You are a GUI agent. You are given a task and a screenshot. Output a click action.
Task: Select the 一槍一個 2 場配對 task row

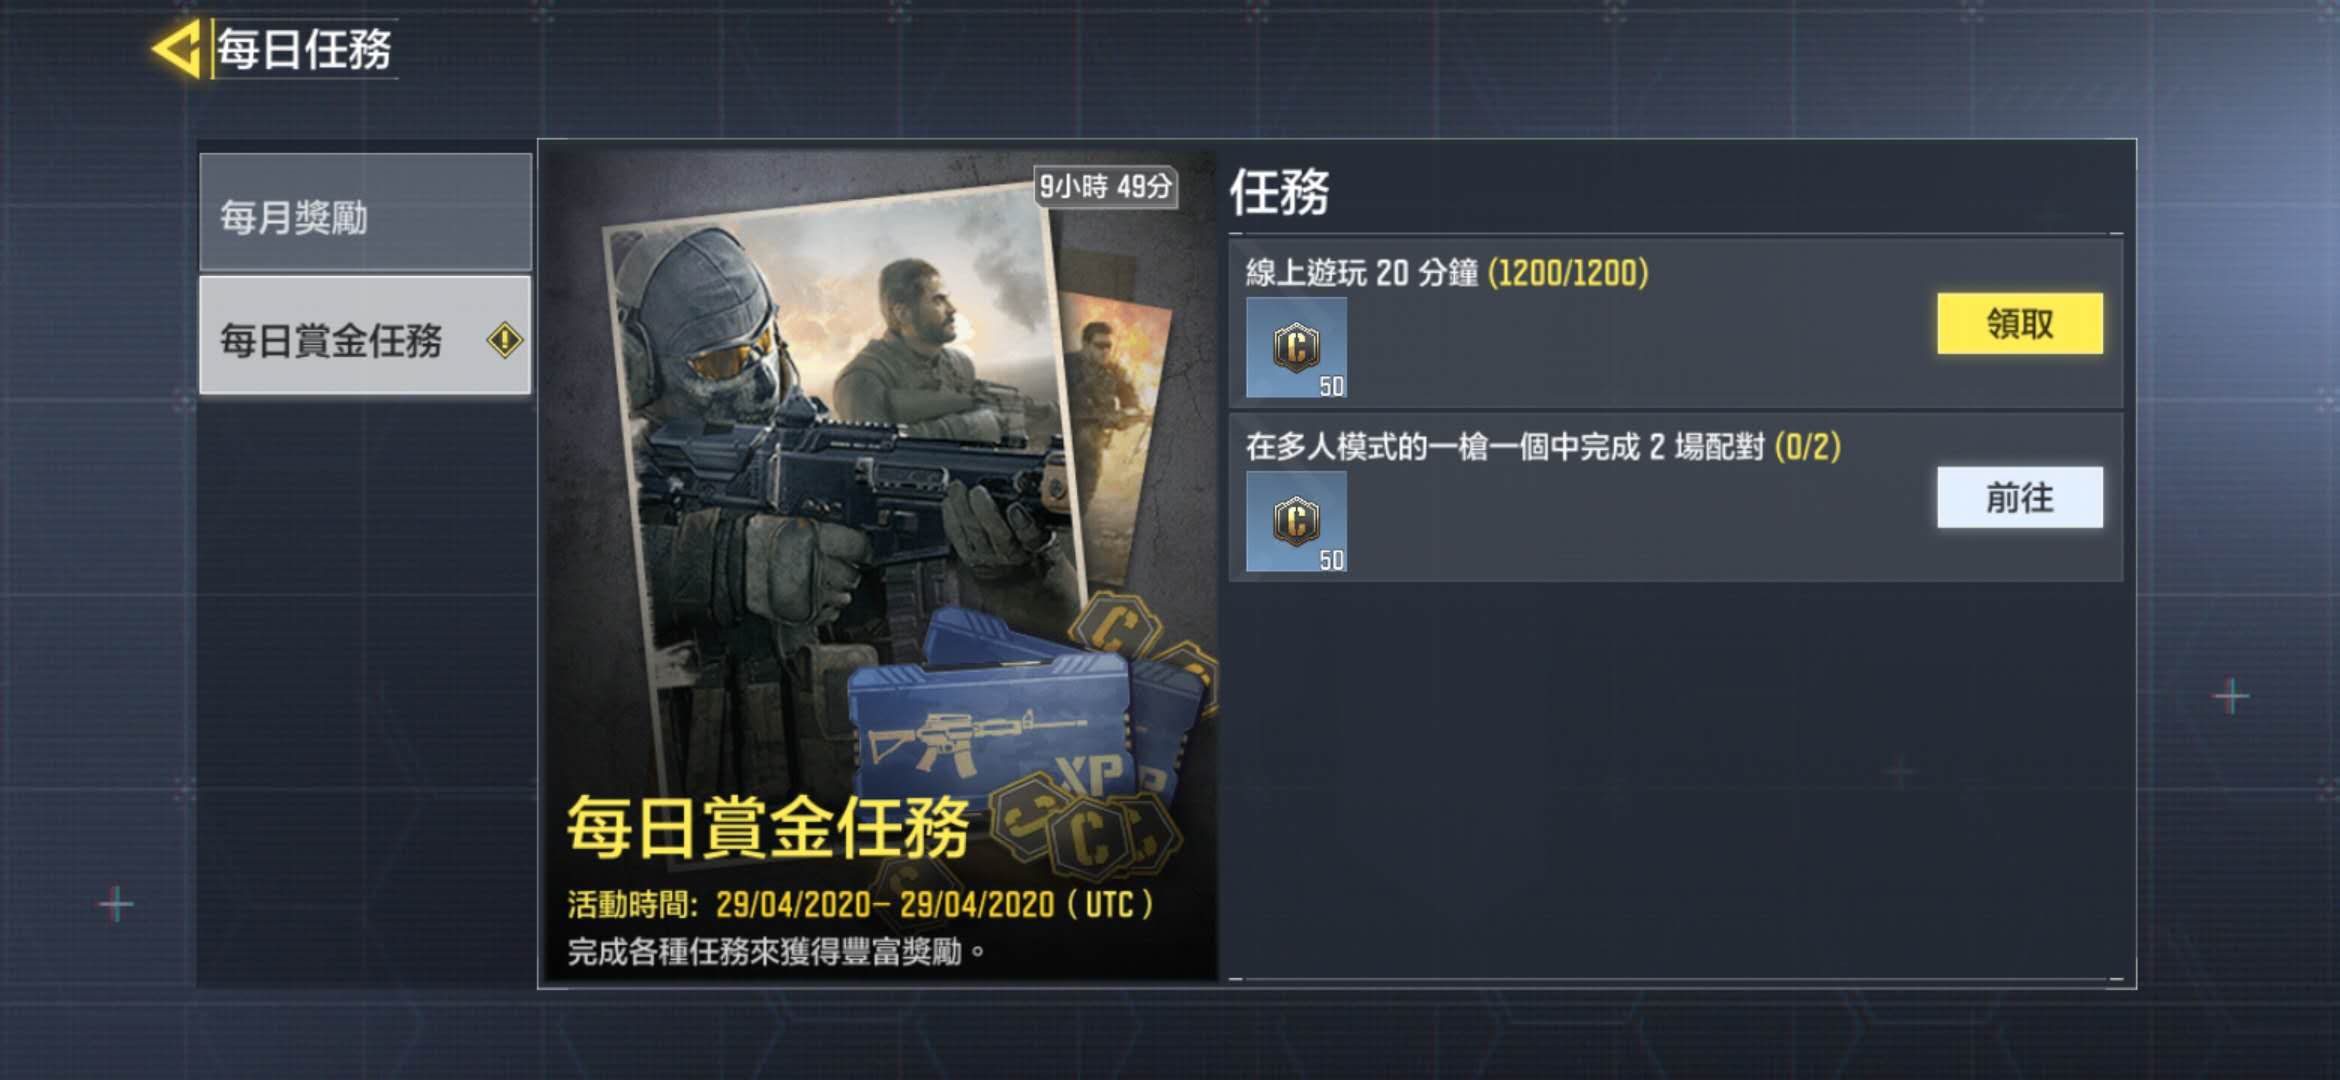click(x=1675, y=497)
